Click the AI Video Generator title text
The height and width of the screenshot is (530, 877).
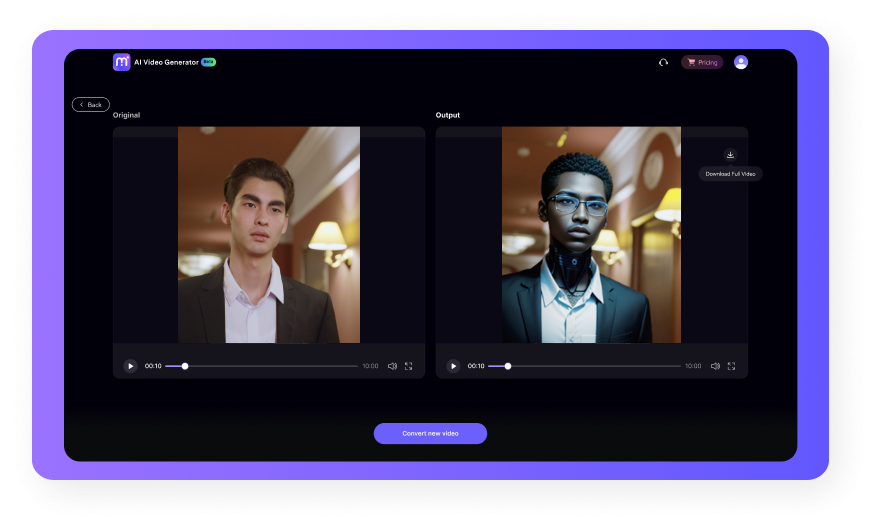[166, 62]
